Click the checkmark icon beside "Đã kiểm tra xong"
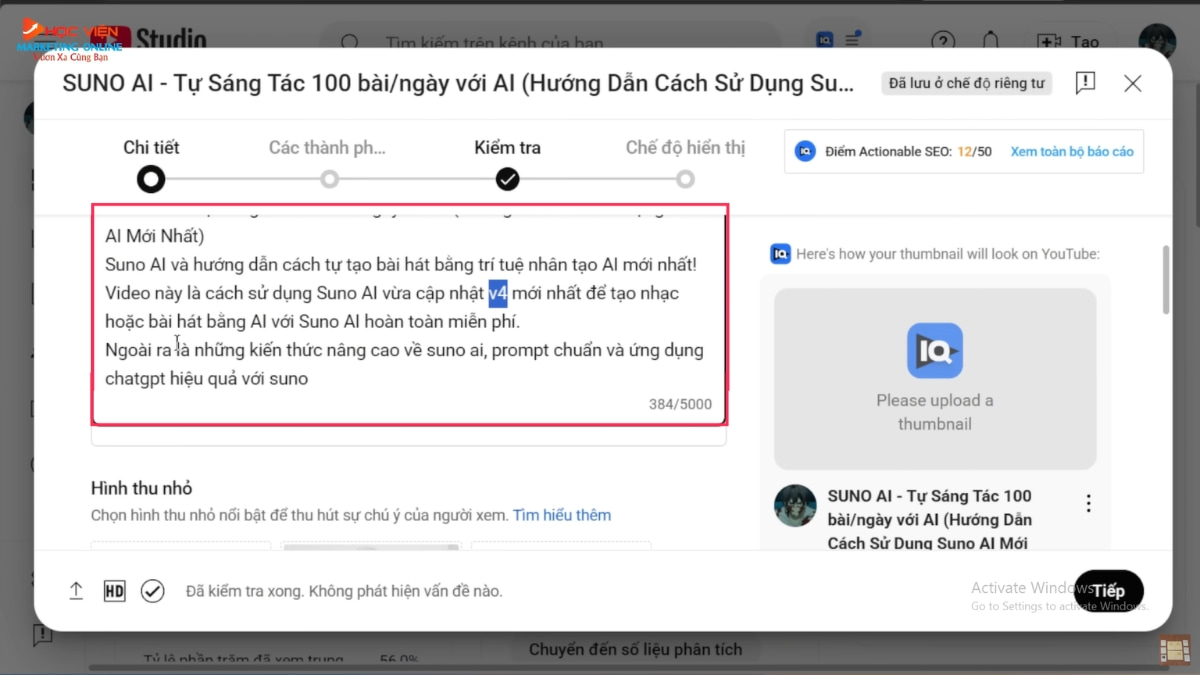The width and height of the screenshot is (1200, 675). point(152,591)
